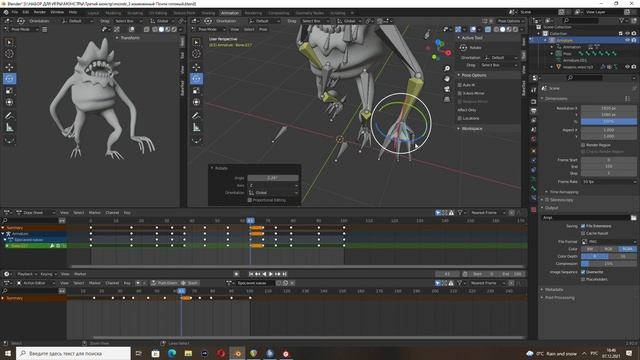Image resolution: width=640 pixels, height=360 pixels.
Task: Choose Select Box tool in left viewport
Action: point(9,42)
